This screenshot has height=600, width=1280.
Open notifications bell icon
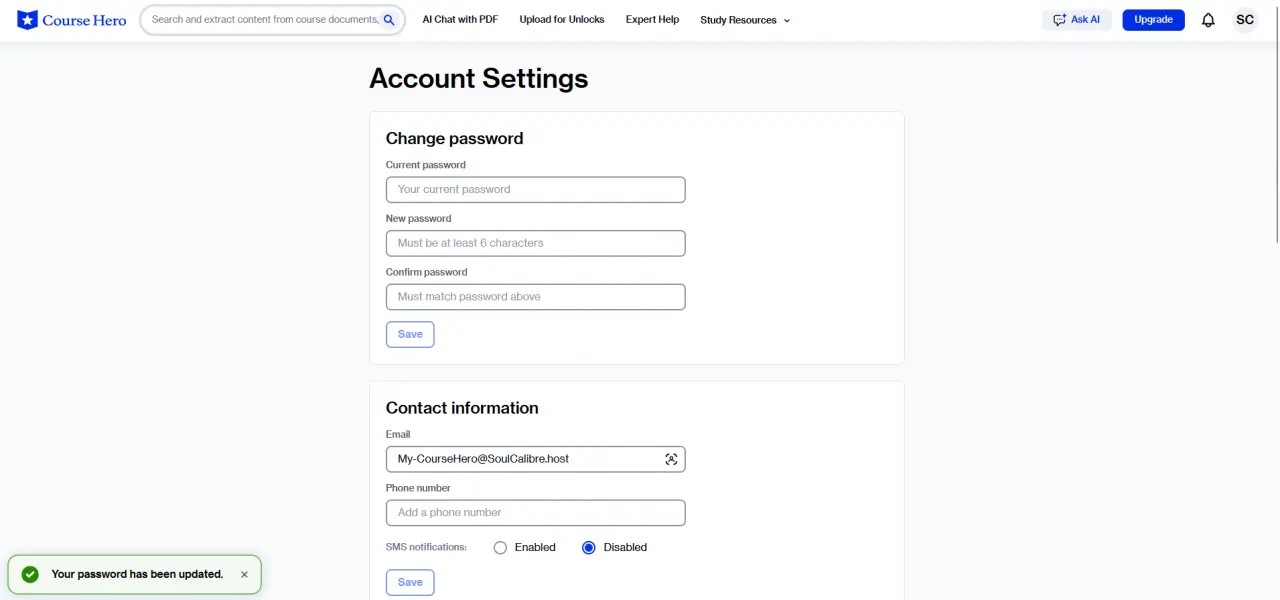tap(1208, 20)
